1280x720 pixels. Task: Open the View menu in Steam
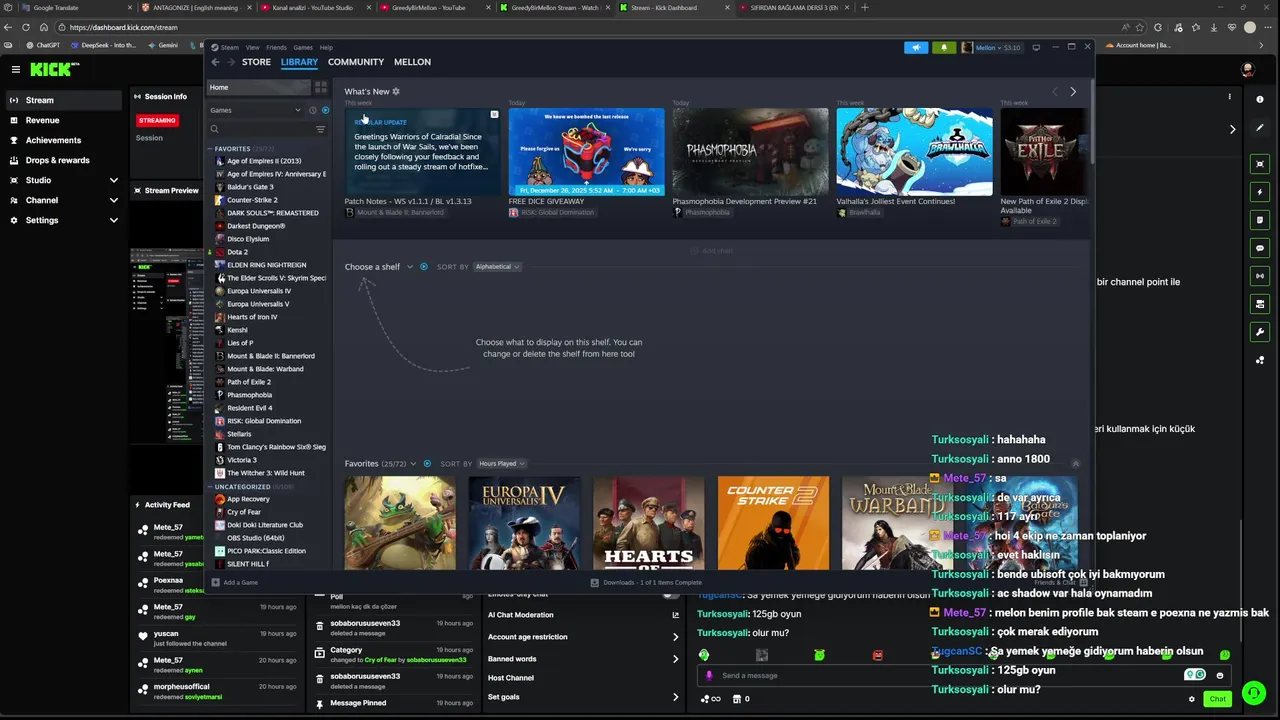coord(253,47)
